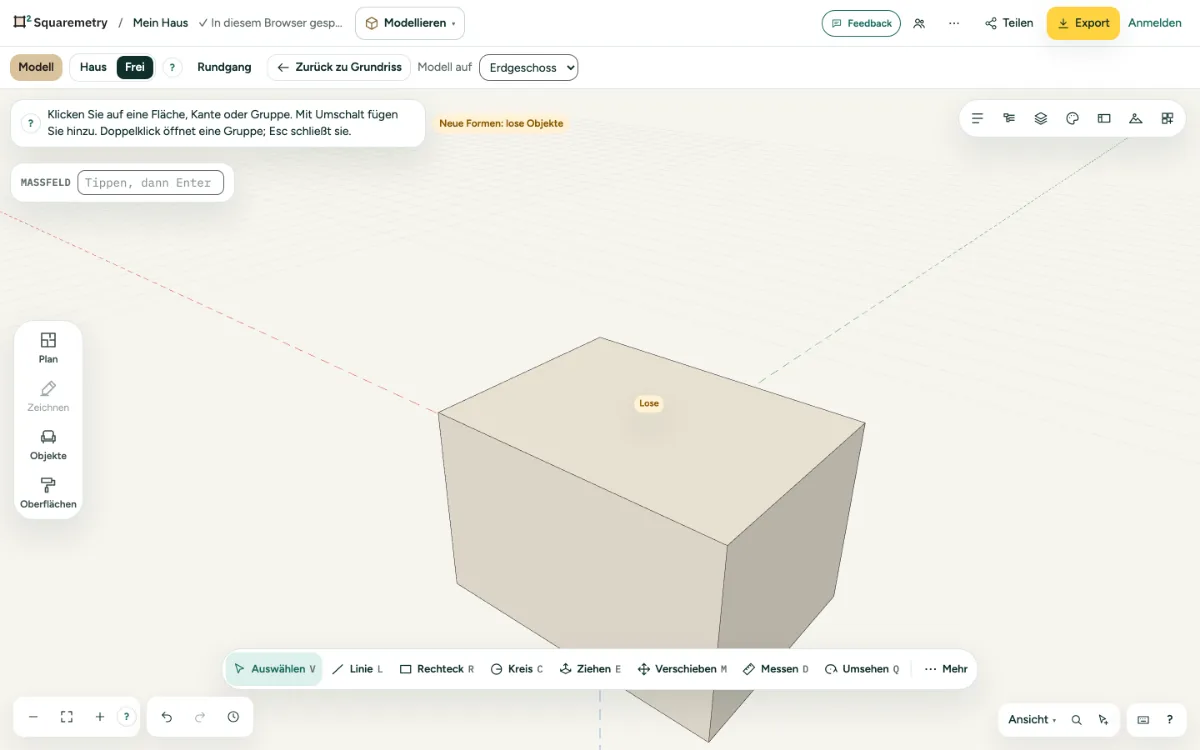This screenshot has width=1200, height=750.
Task: Open the Oberflächen paint roller panel
Action: tap(48, 494)
